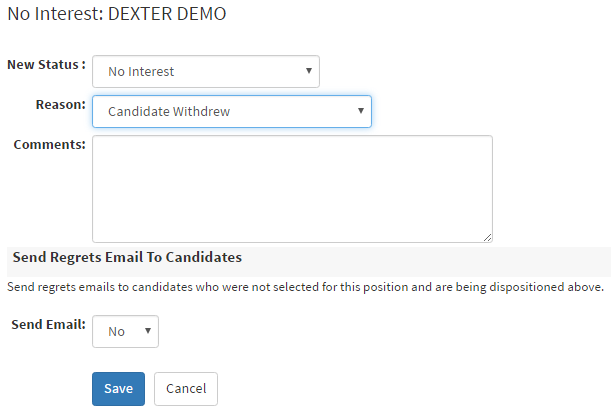Click the "Send Email:" field label
Image resolution: width=611 pixels, height=411 pixels.
46,324
